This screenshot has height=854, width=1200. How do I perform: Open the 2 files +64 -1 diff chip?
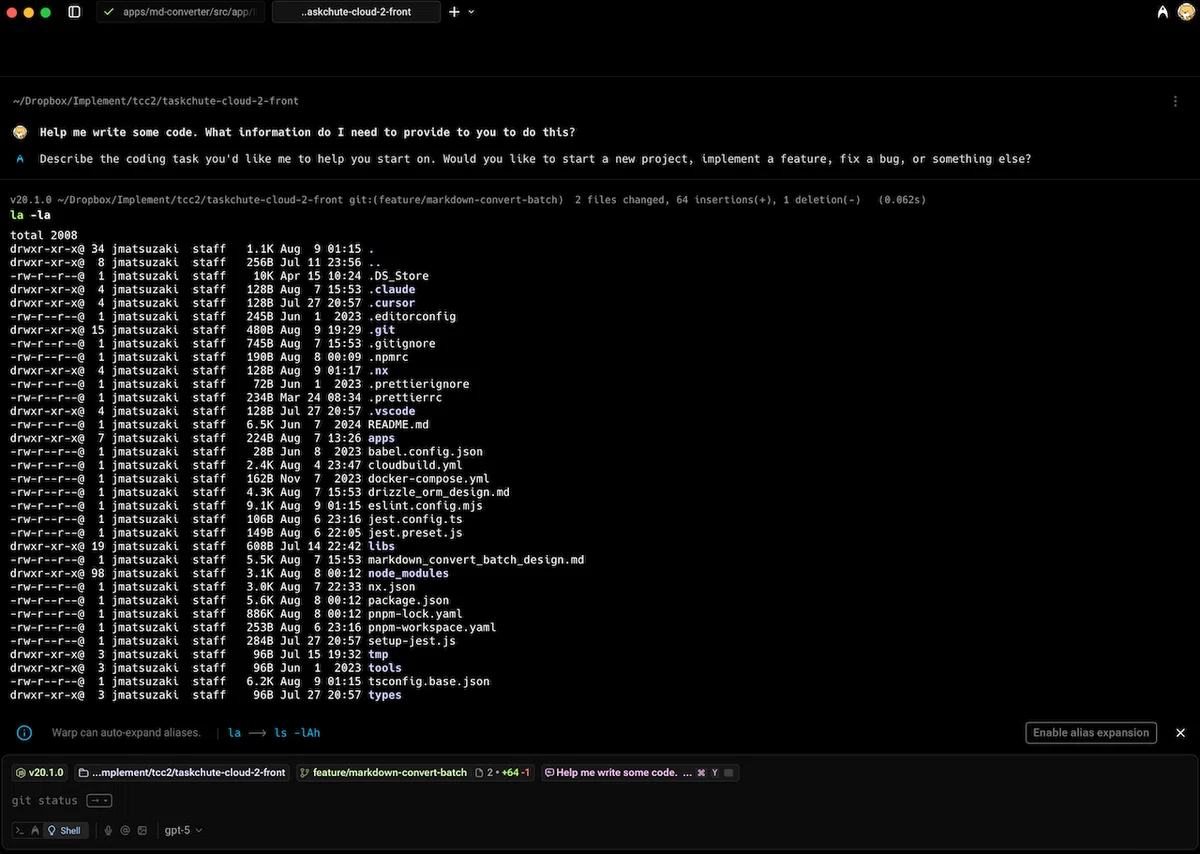pos(503,773)
